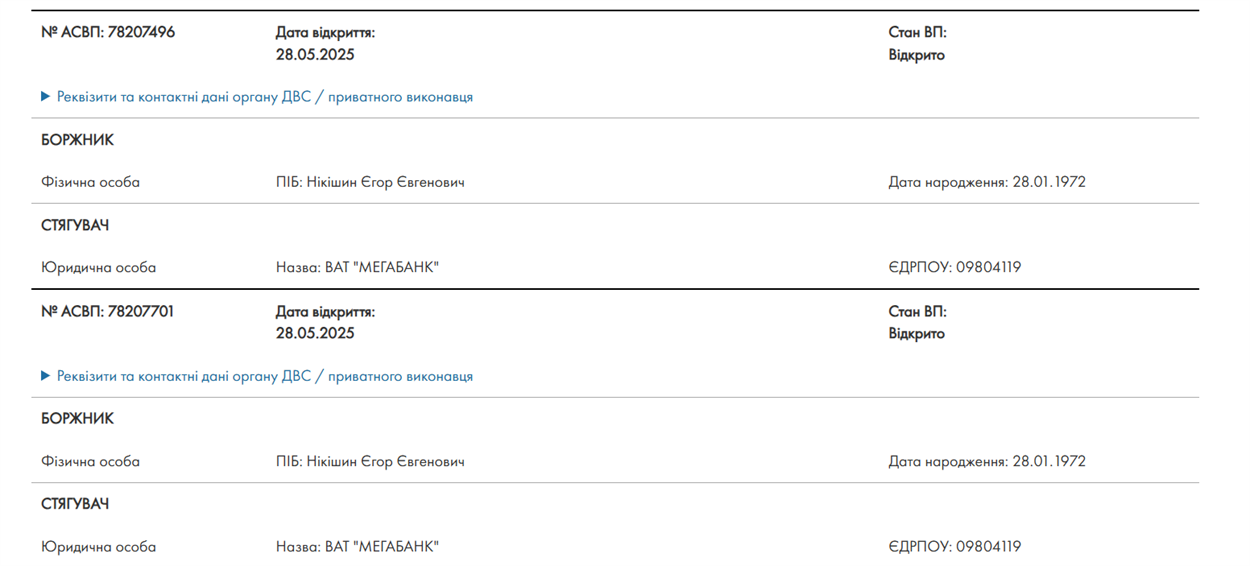
Task: Select the record number № АСВП: 78207496
Action: 108,32
